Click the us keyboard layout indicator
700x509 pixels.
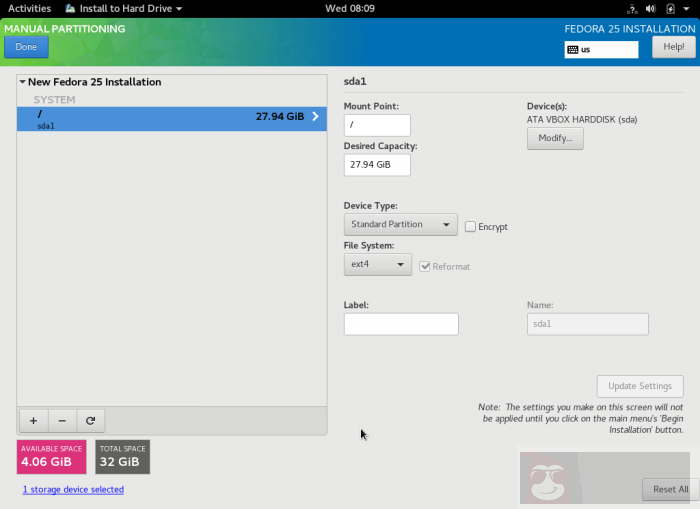pos(601,50)
